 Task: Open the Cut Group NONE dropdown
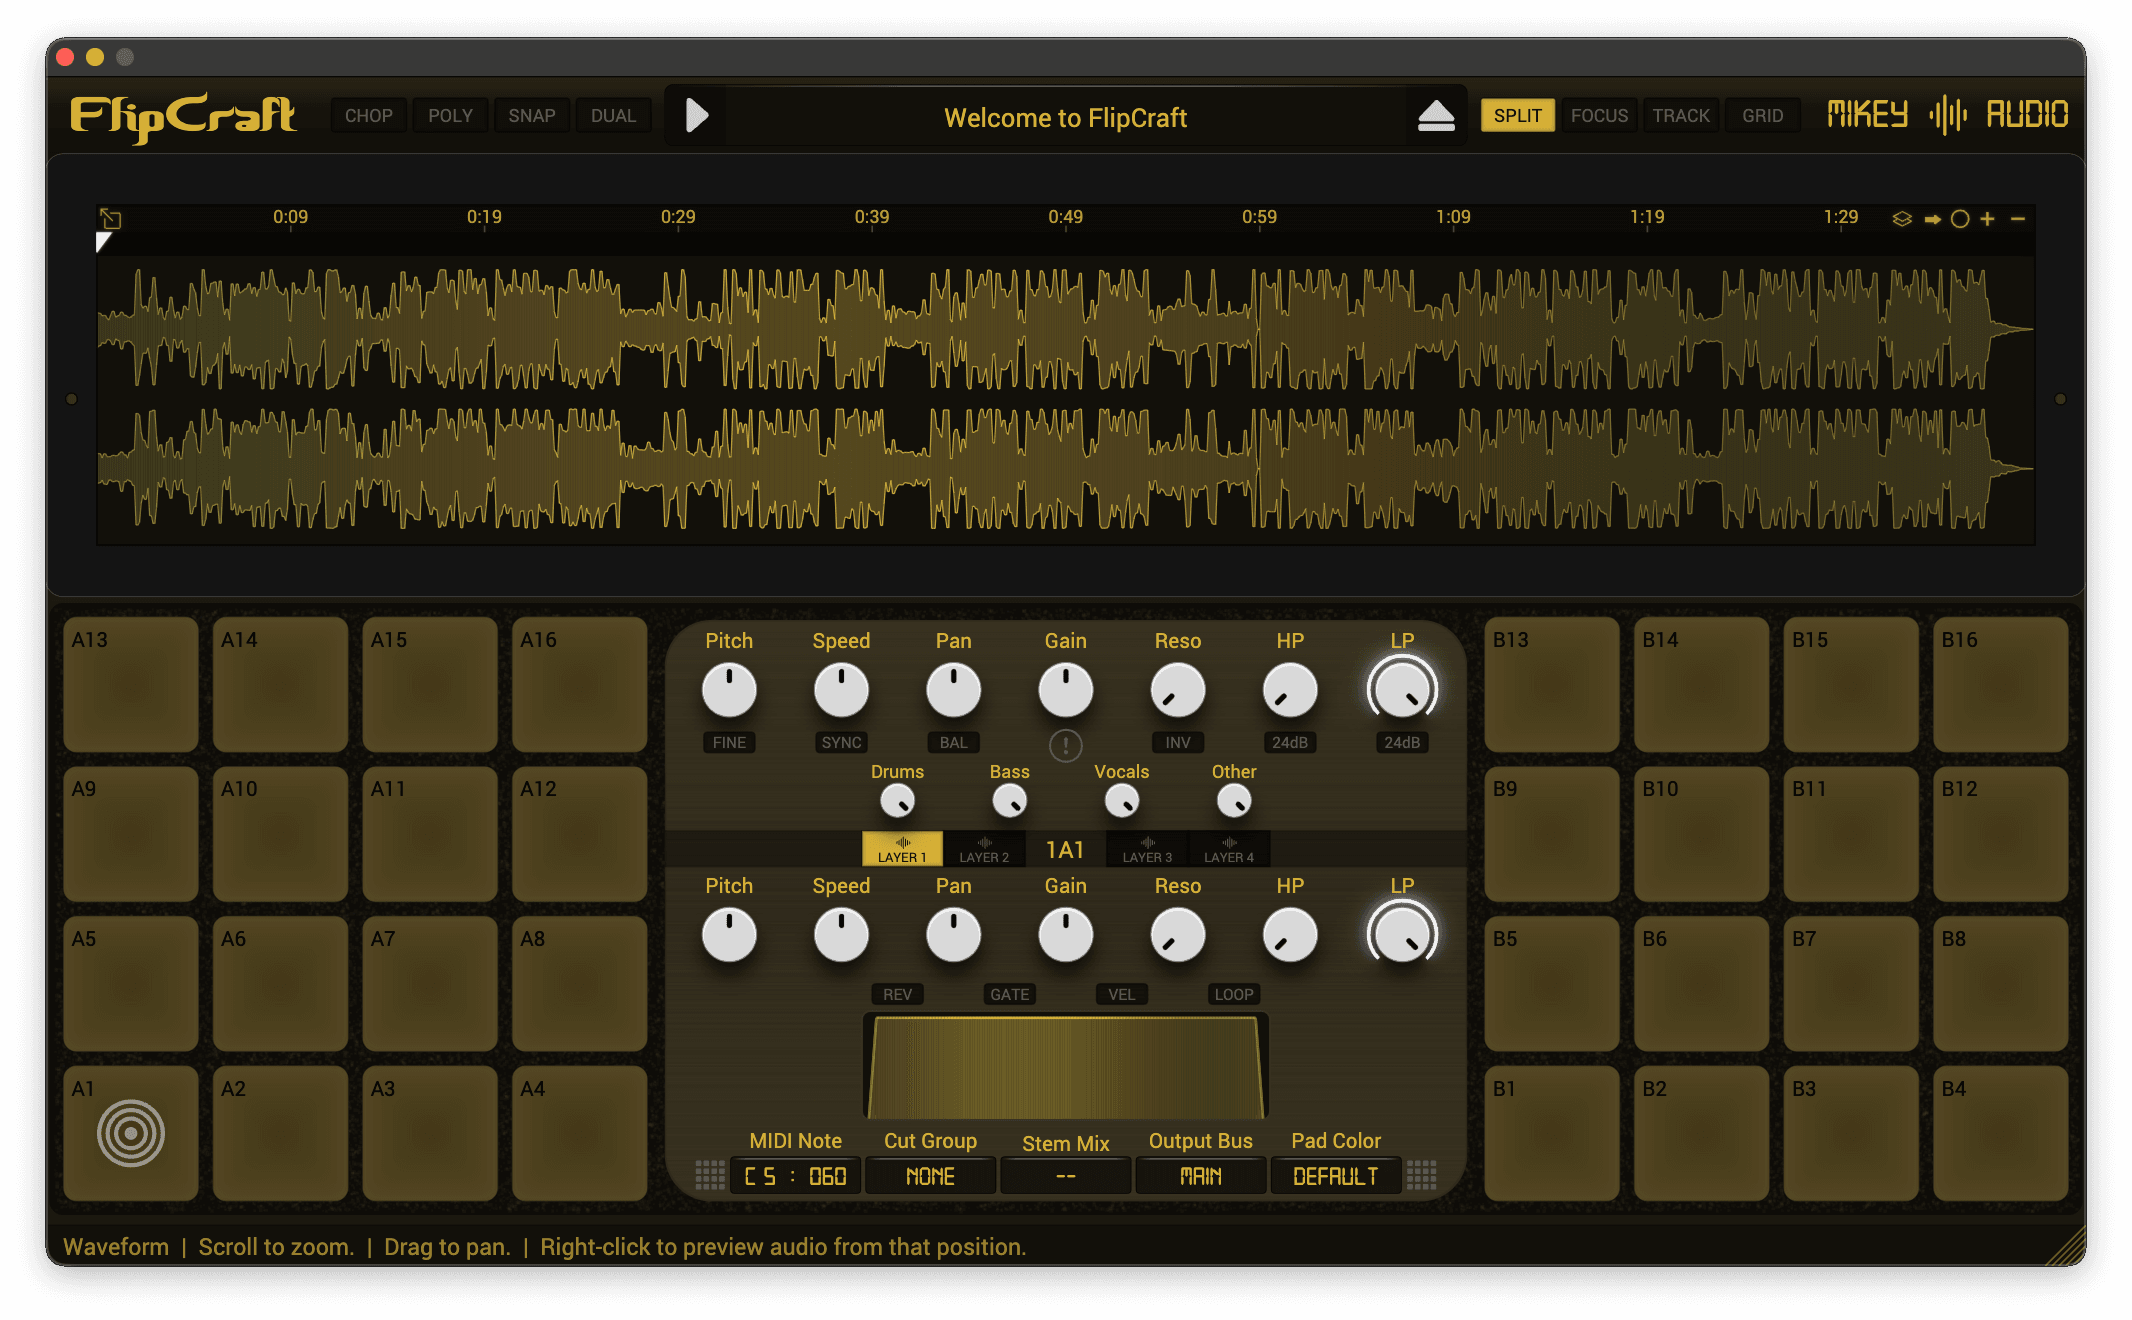click(x=930, y=1176)
